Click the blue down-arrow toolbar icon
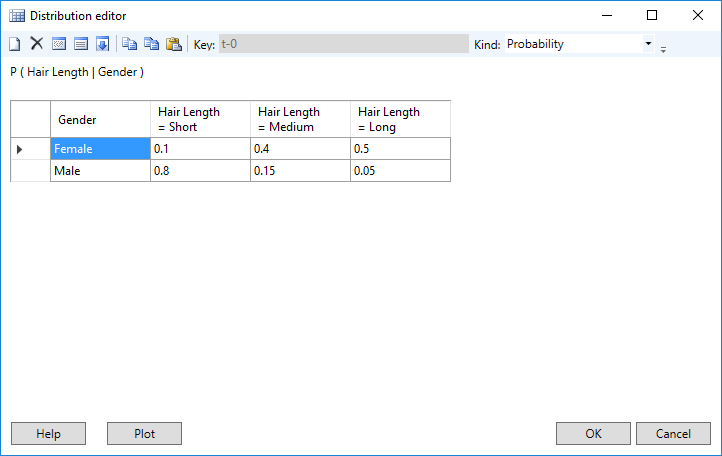The image size is (722, 456). coord(102,44)
